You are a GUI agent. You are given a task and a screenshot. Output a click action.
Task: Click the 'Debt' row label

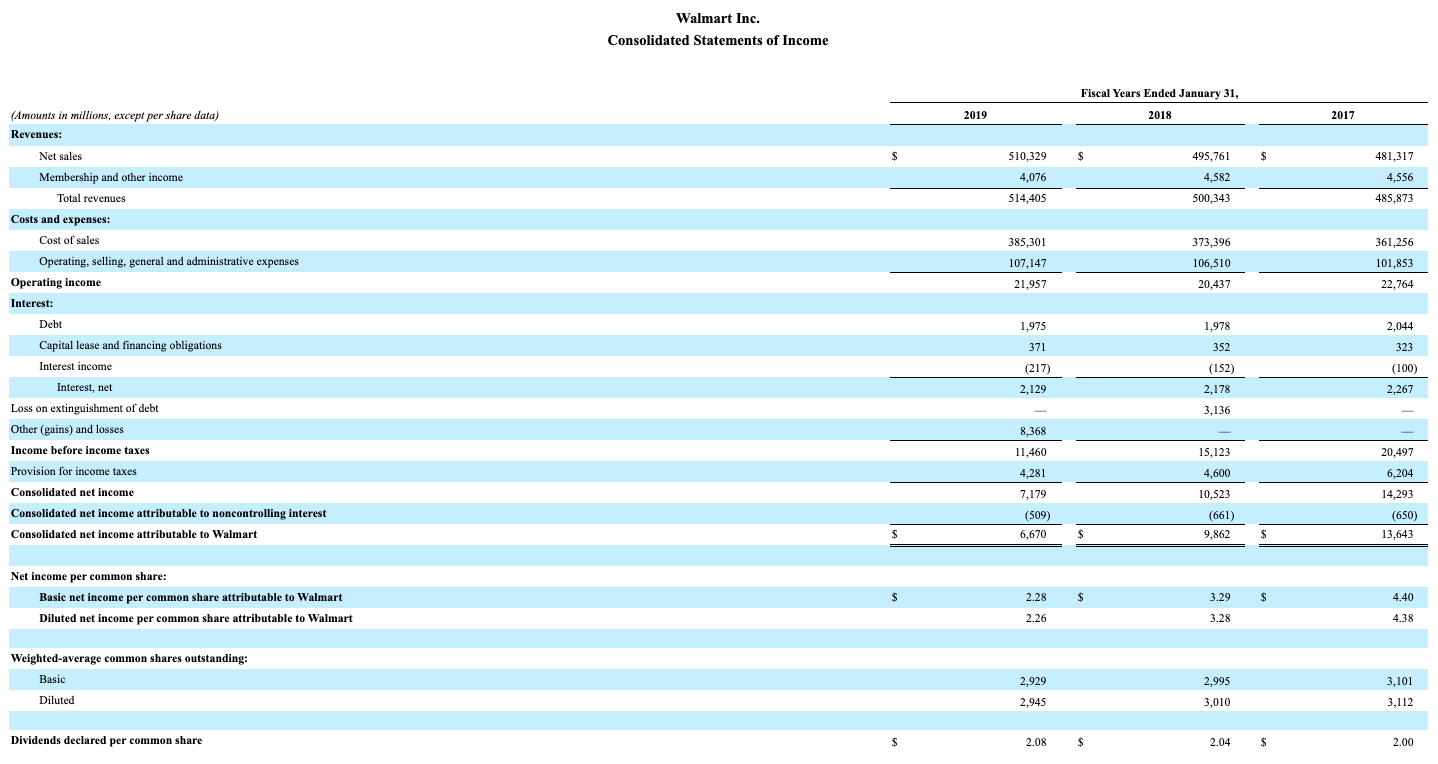point(50,324)
